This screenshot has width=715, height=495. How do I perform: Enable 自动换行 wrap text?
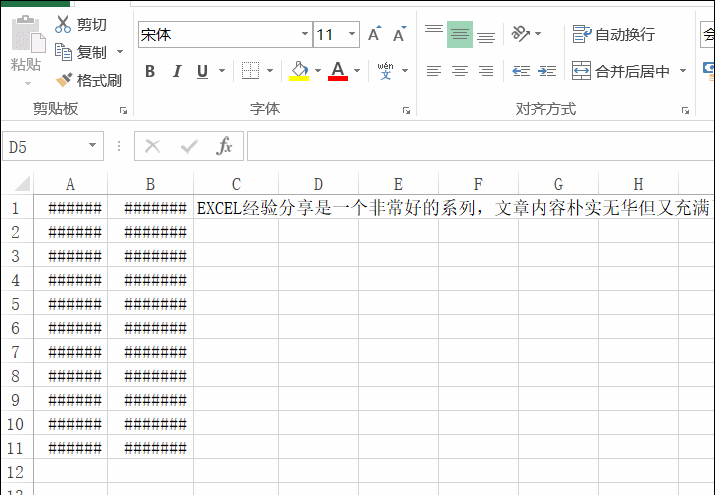coord(613,34)
